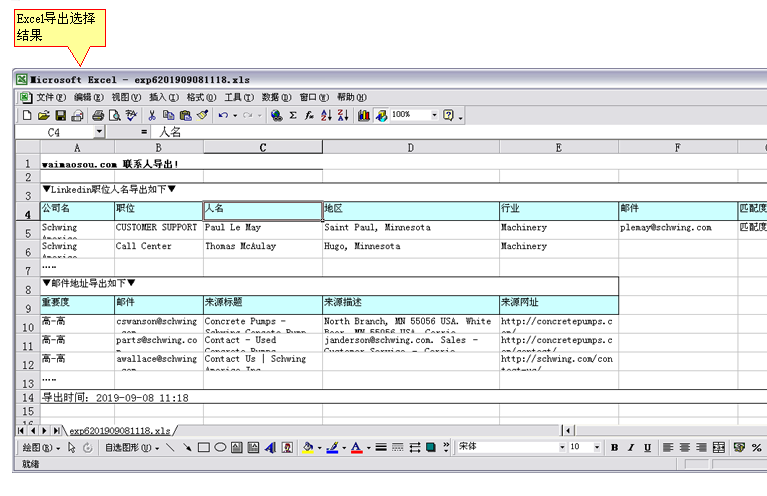Go to the first sheet tab arrow
The width and height of the screenshot is (767, 496).
pyautogui.click(x=21, y=431)
